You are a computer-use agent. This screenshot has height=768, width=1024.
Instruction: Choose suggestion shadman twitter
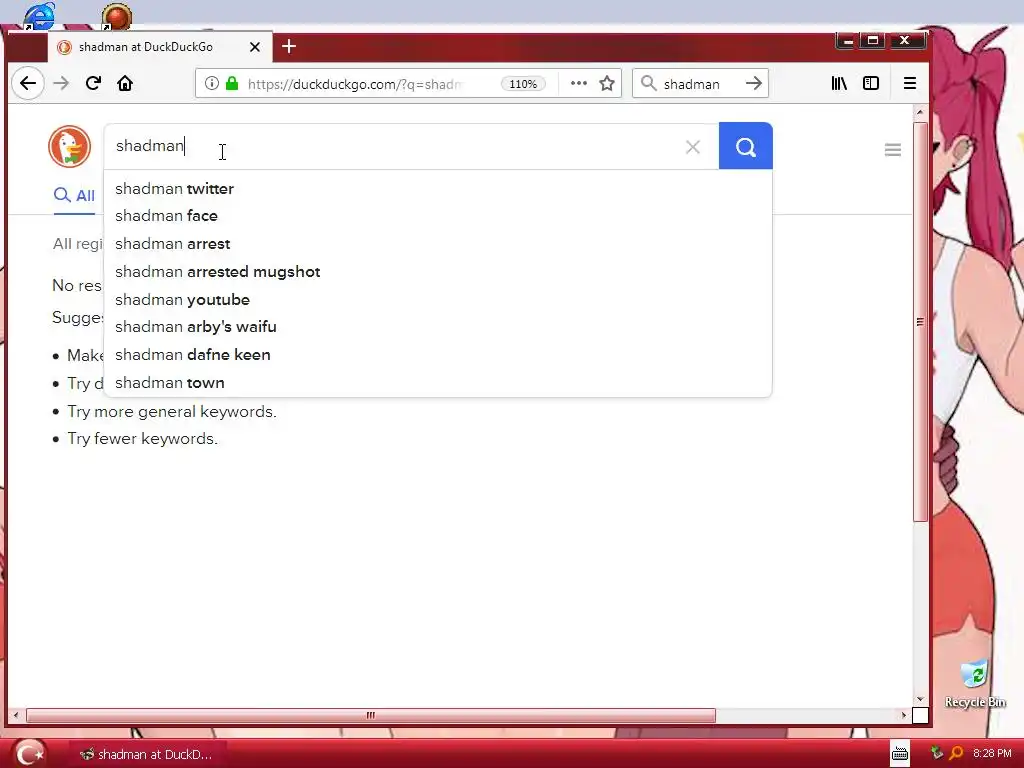[438, 189]
